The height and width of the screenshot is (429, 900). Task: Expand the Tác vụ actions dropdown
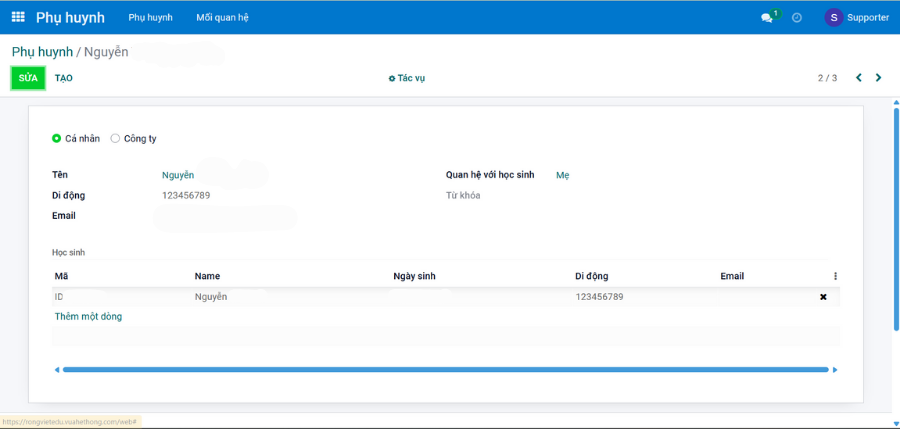pos(407,78)
